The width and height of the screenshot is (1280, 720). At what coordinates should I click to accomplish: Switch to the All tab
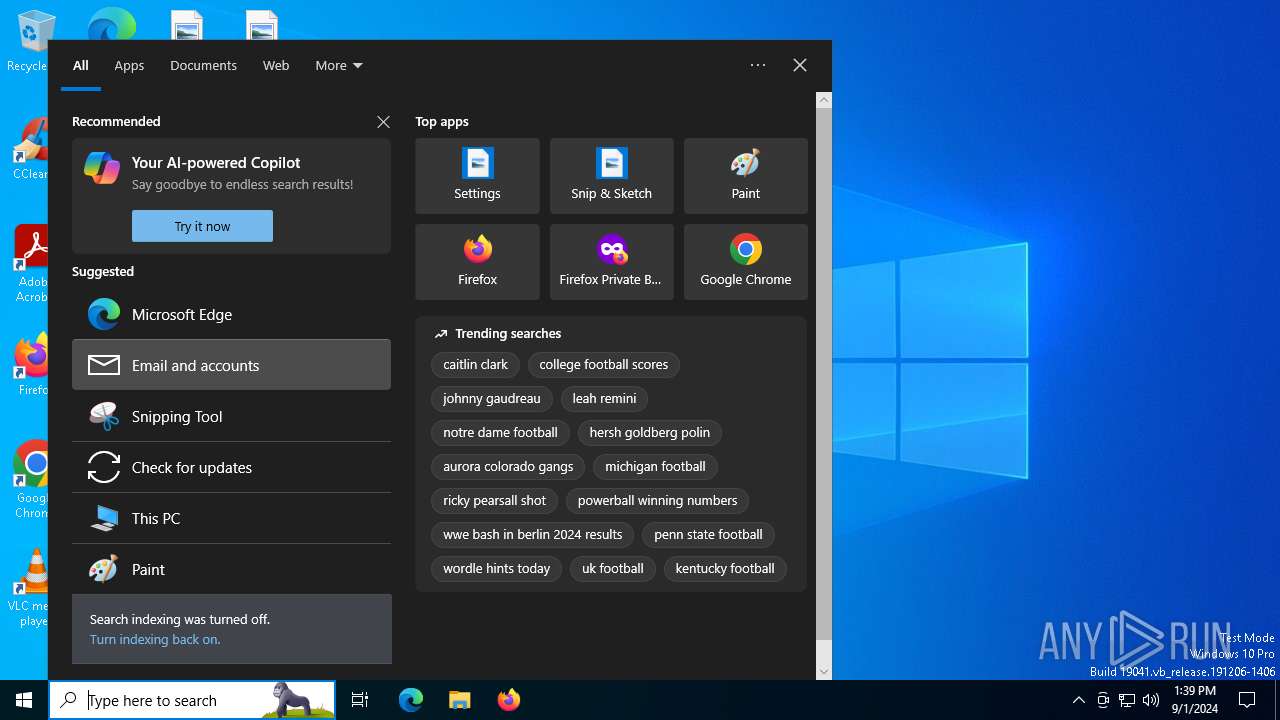[x=81, y=65]
